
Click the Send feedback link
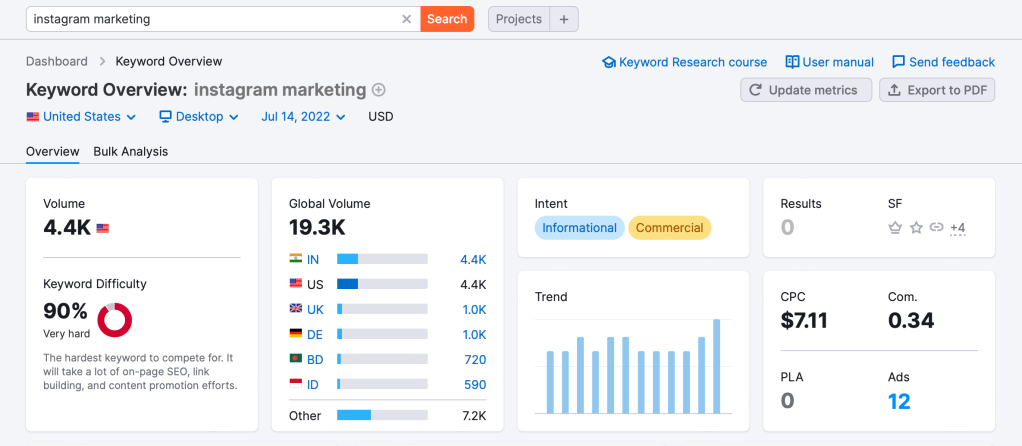pyautogui.click(x=943, y=62)
